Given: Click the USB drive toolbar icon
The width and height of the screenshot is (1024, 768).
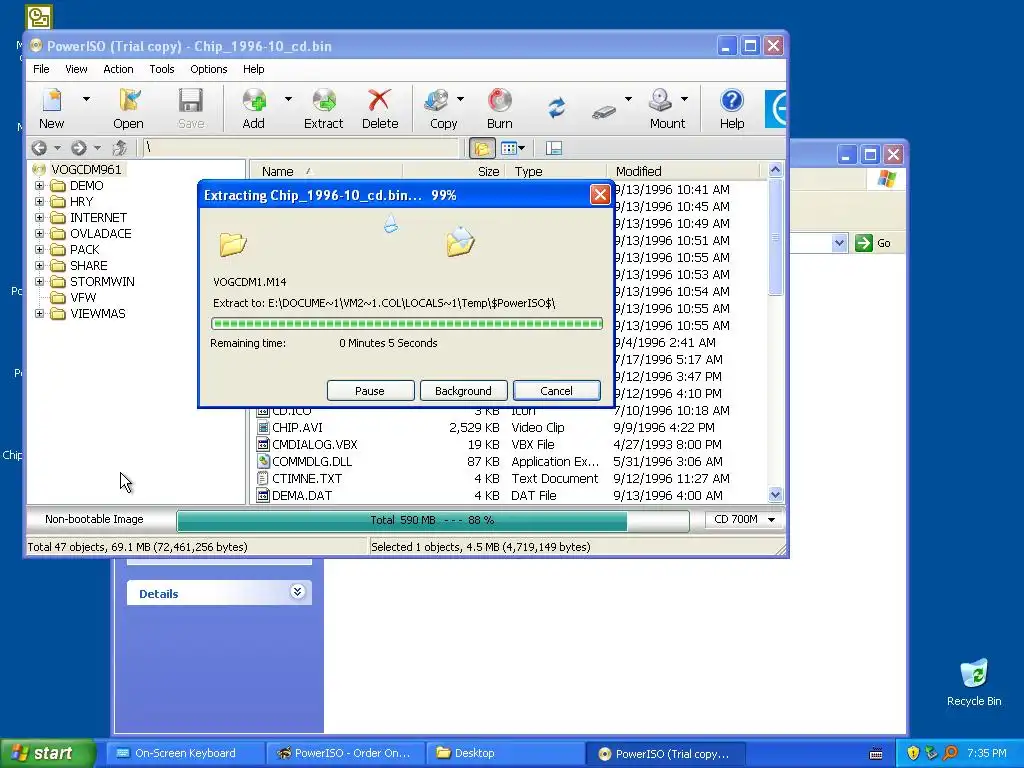Looking at the screenshot, I should pyautogui.click(x=604, y=112).
